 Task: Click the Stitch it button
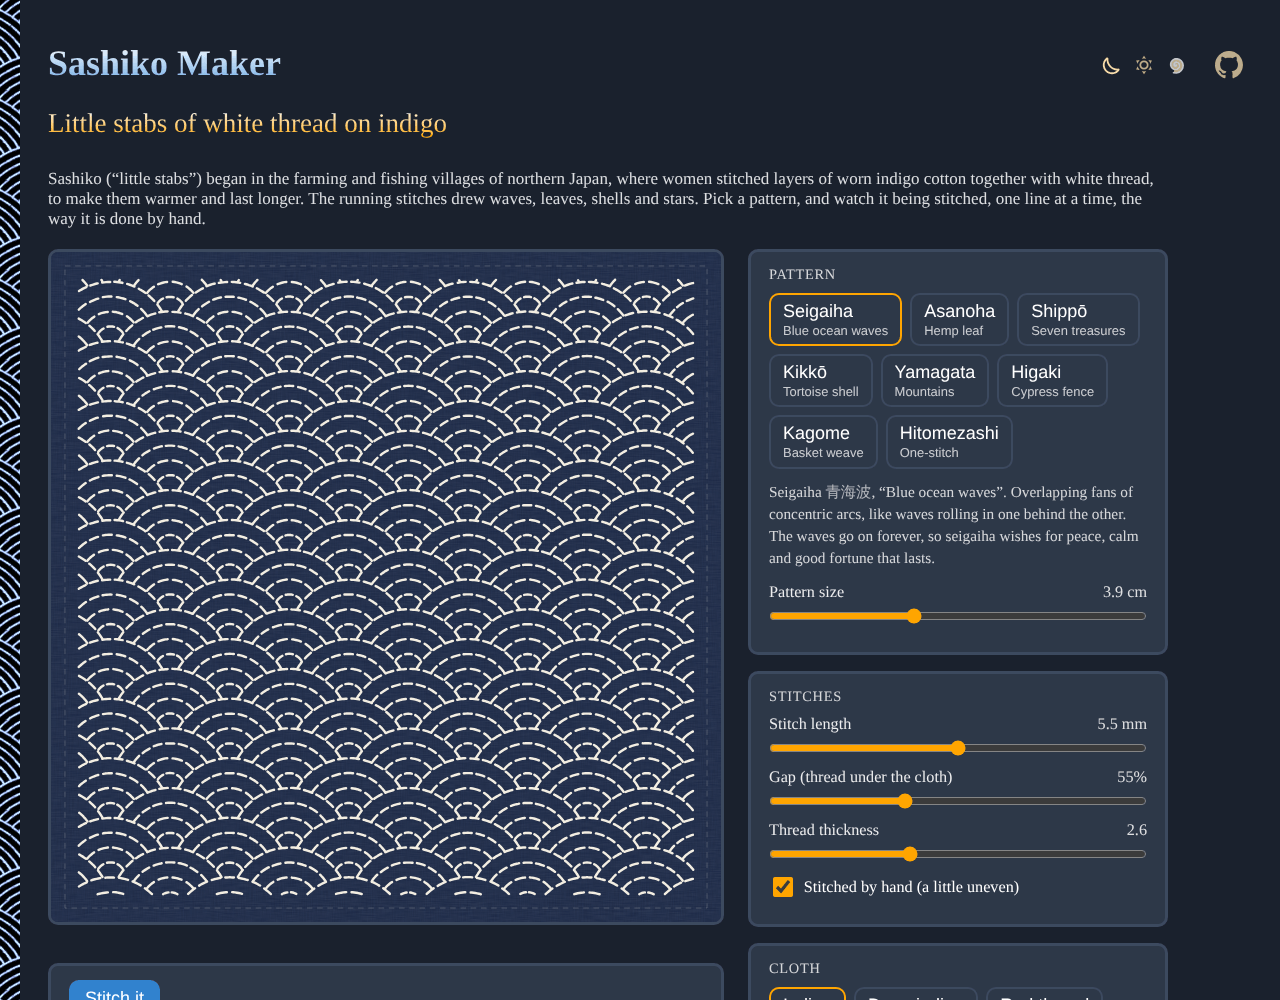pyautogui.click(x=114, y=990)
